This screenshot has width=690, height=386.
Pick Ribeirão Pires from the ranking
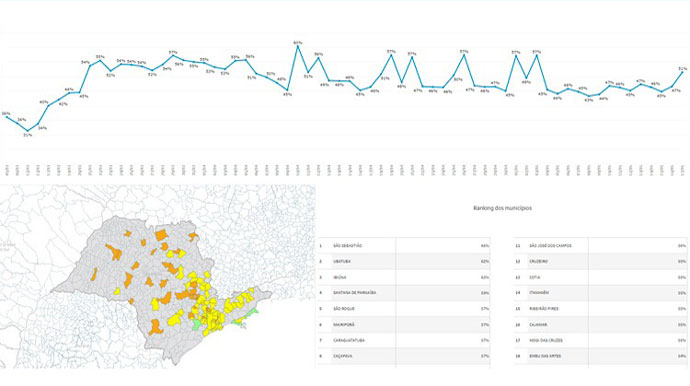[600, 309]
